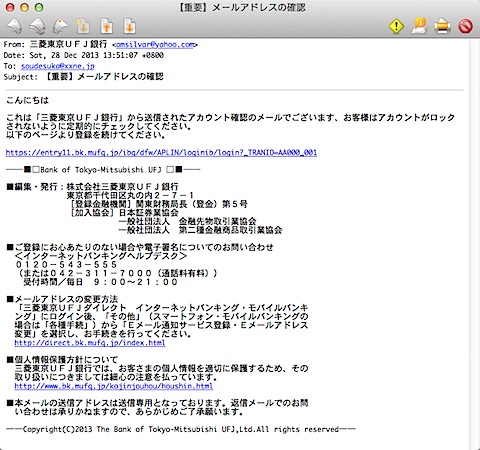480x450 pixels.
Task: Open the entry11.bk.mufg.jp login link
Action: point(161,153)
